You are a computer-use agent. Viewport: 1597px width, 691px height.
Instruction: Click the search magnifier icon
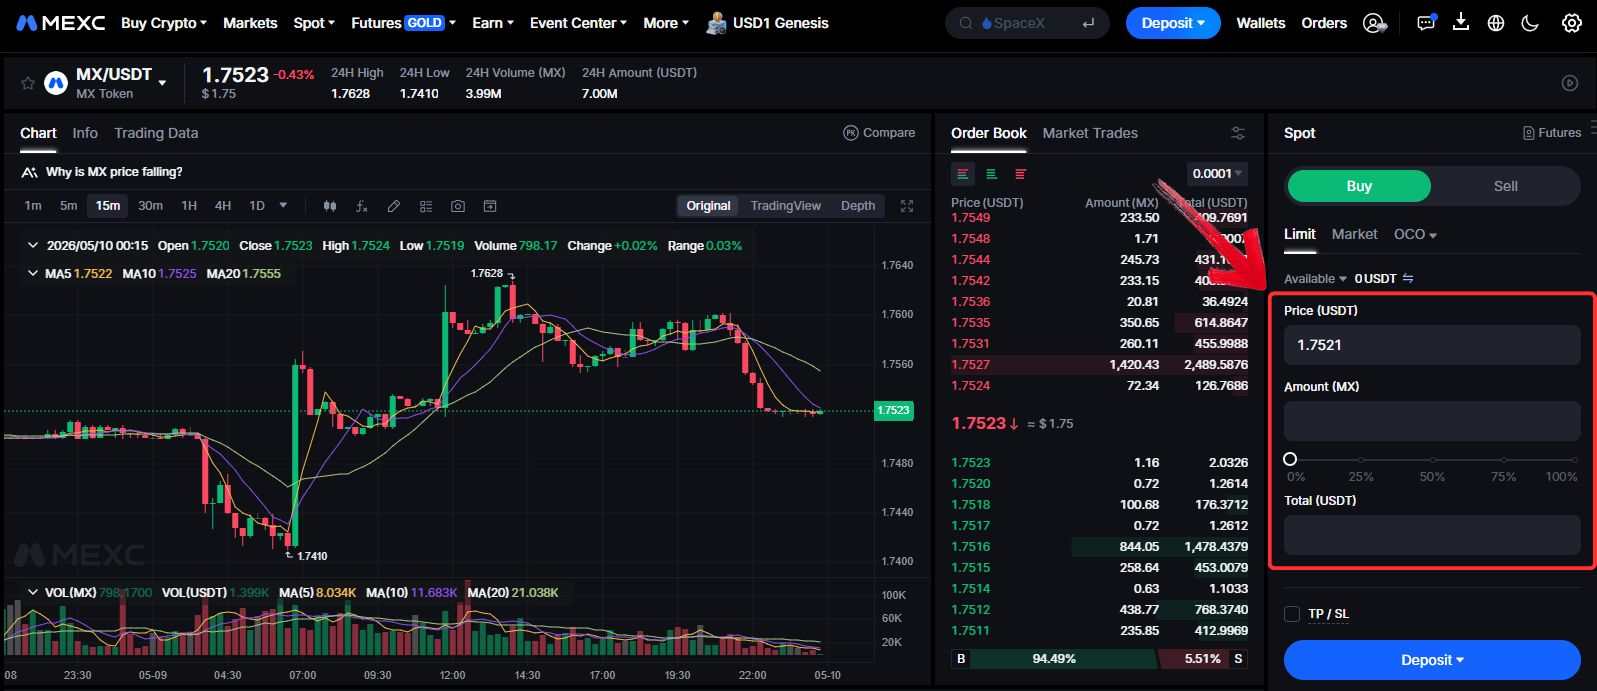click(x=965, y=23)
